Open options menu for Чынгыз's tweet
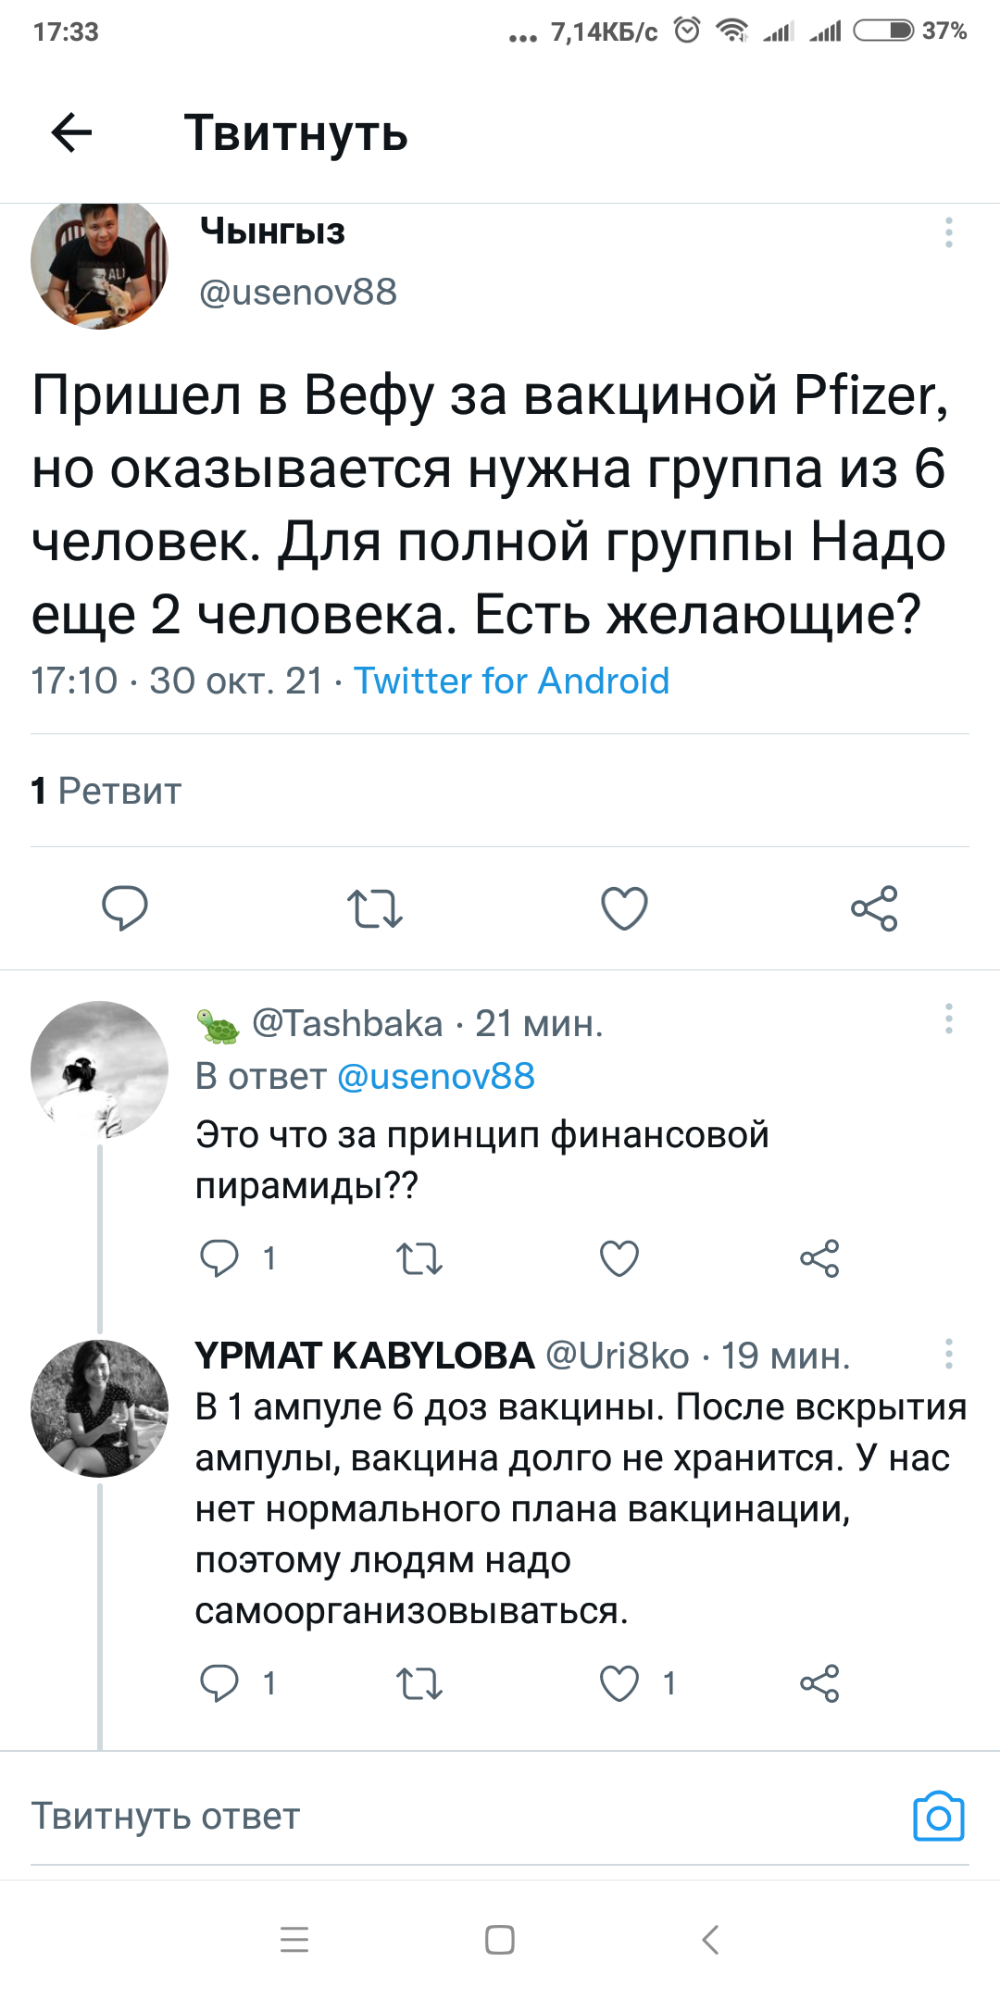This screenshot has width=1000, height=2000. (948, 233)
